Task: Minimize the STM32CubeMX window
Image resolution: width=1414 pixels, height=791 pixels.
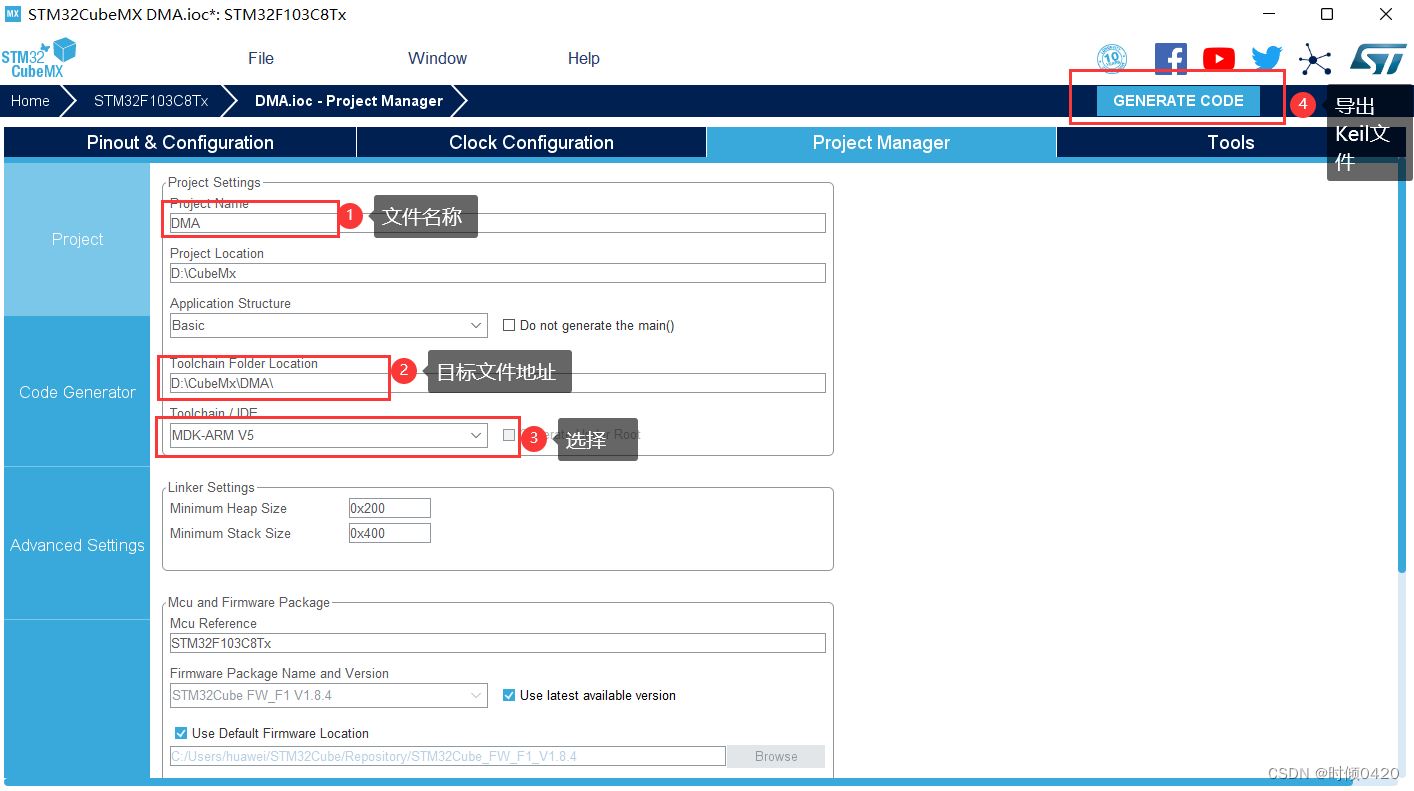Action: click(x=1268, y=14)
